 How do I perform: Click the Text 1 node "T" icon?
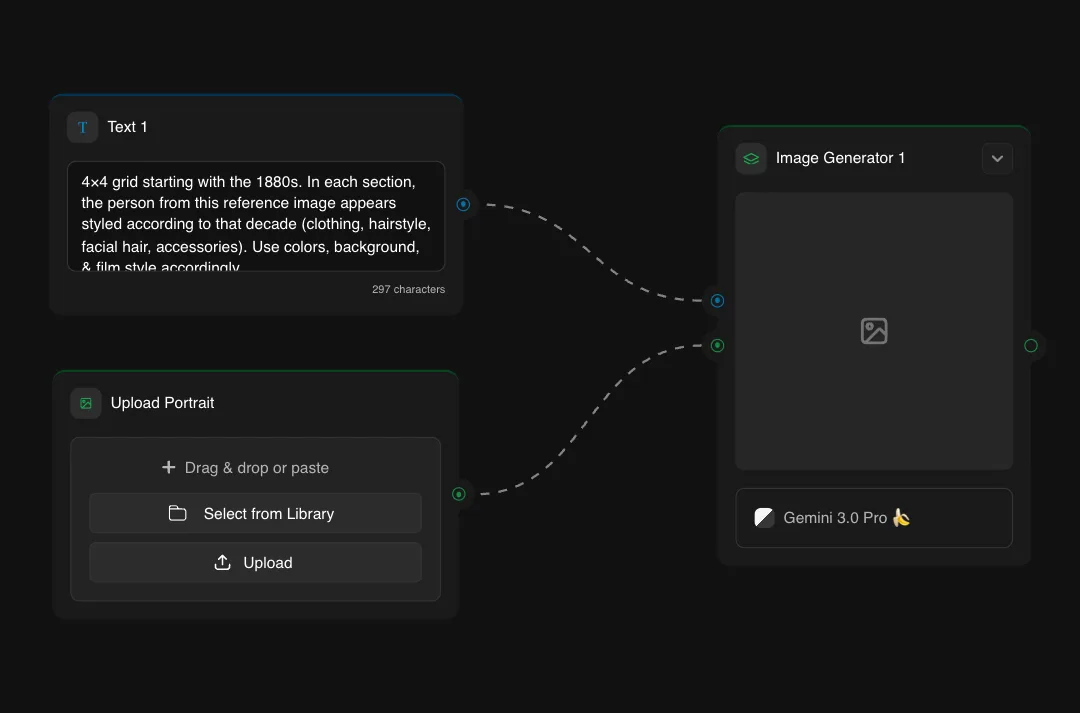click(x=82, y=127)
